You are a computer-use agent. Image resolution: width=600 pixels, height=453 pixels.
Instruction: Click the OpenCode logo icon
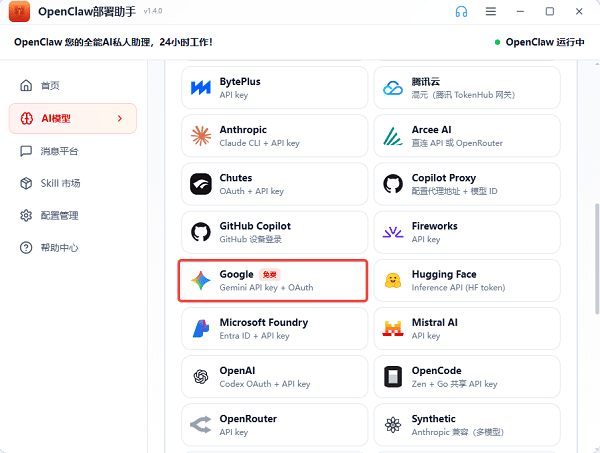393,377
